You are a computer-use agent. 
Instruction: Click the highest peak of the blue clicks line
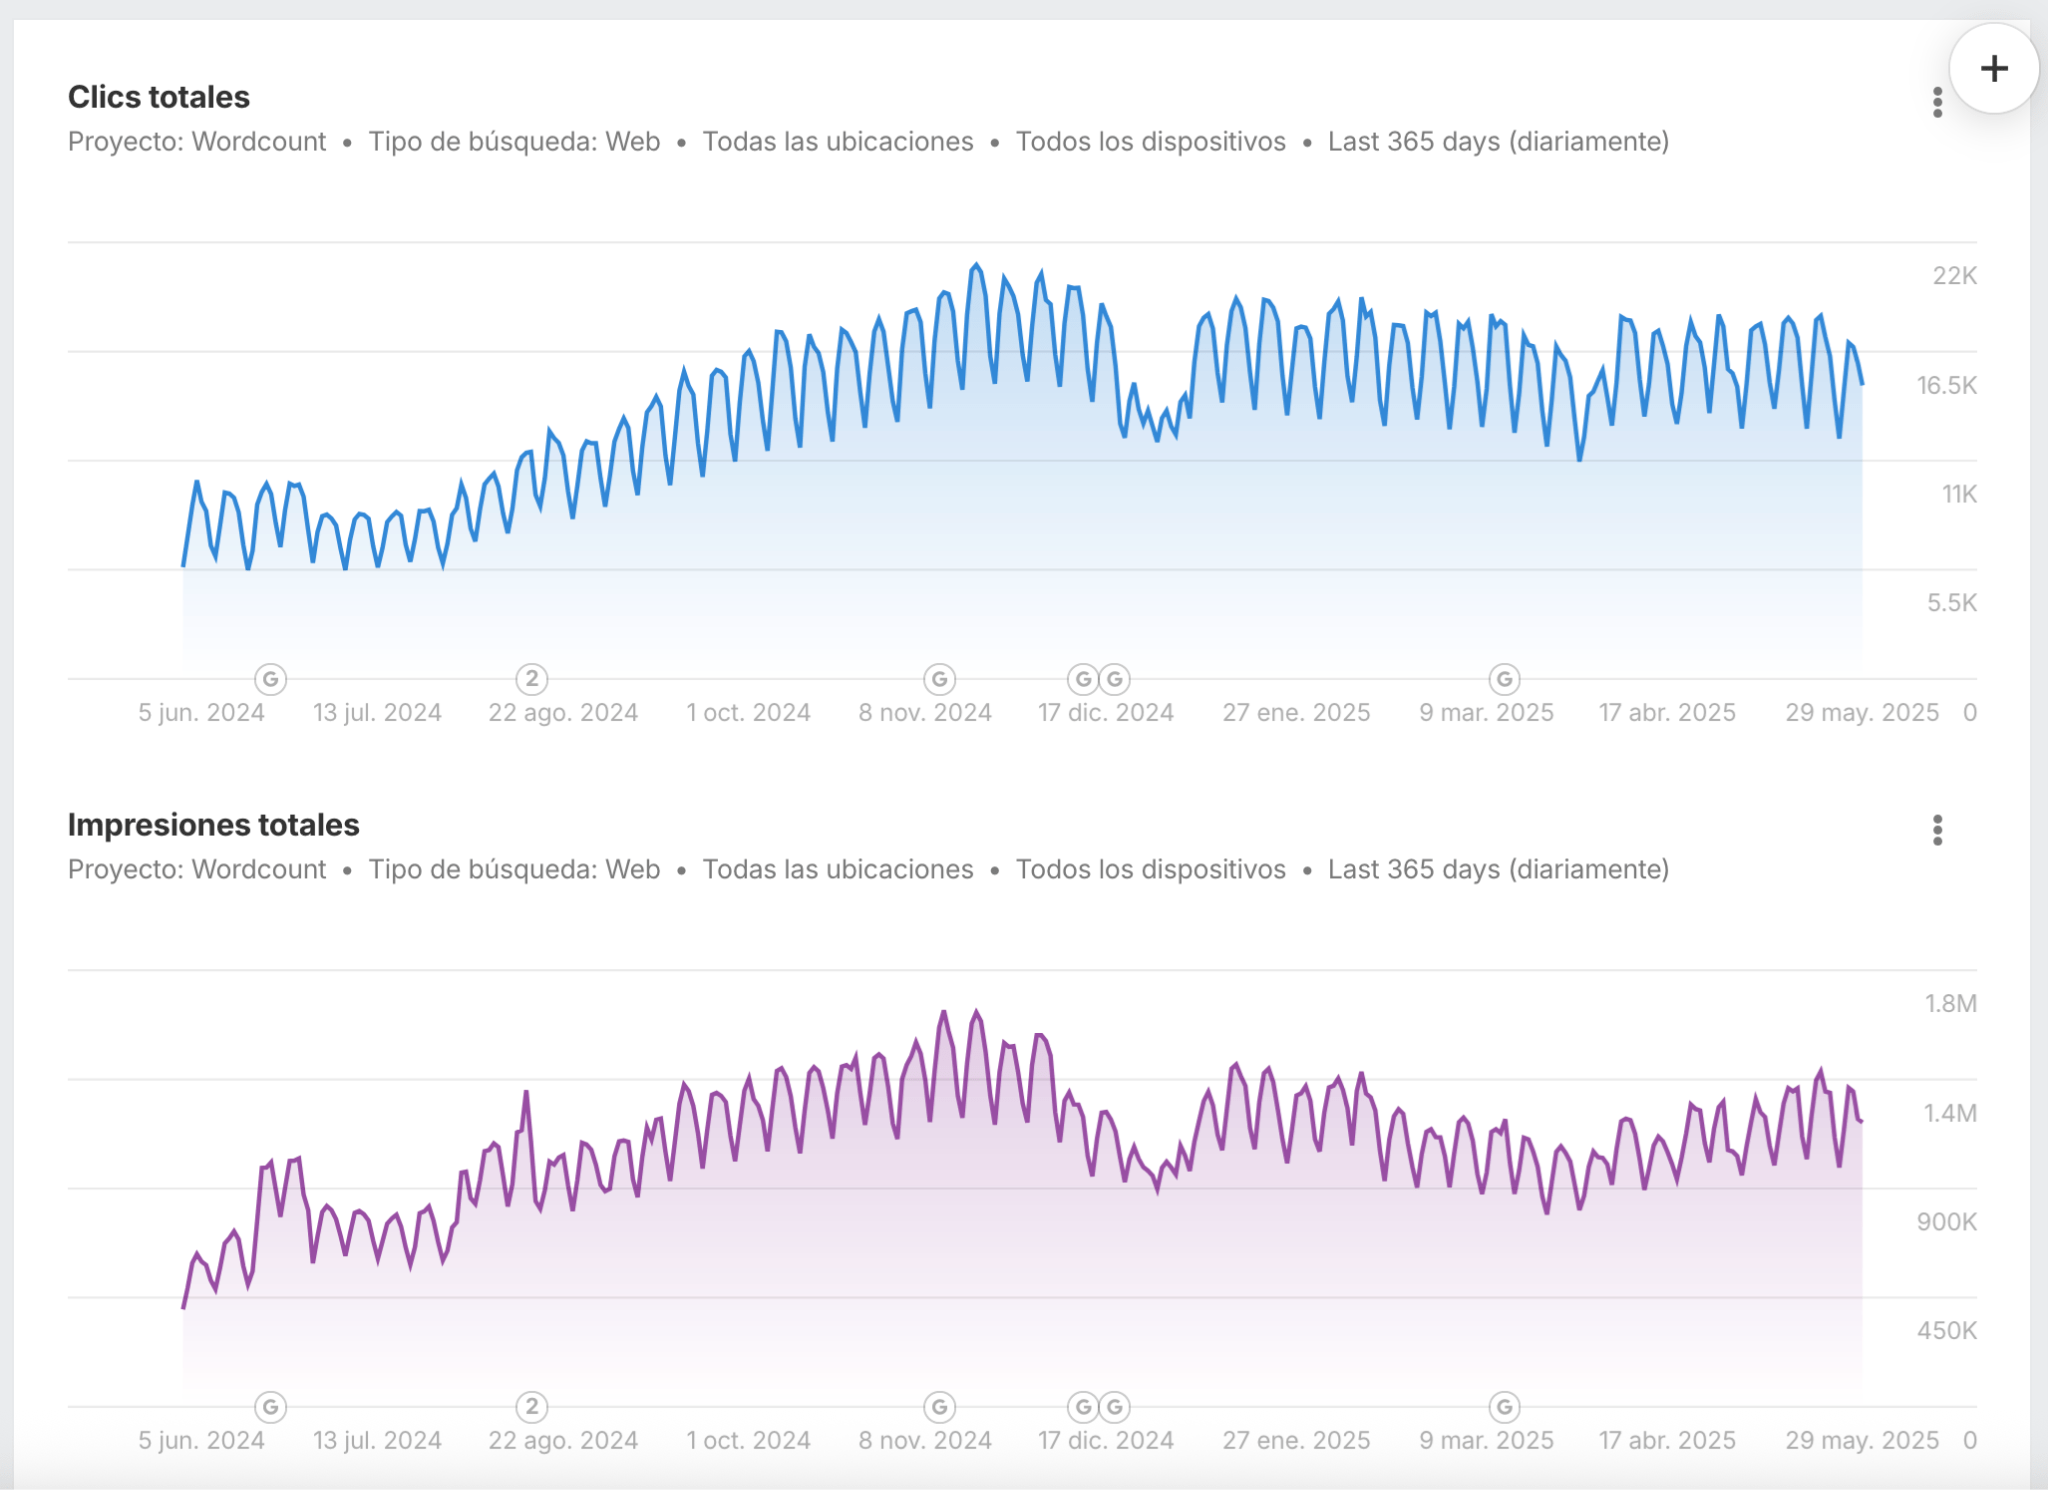tap(977, 264)
